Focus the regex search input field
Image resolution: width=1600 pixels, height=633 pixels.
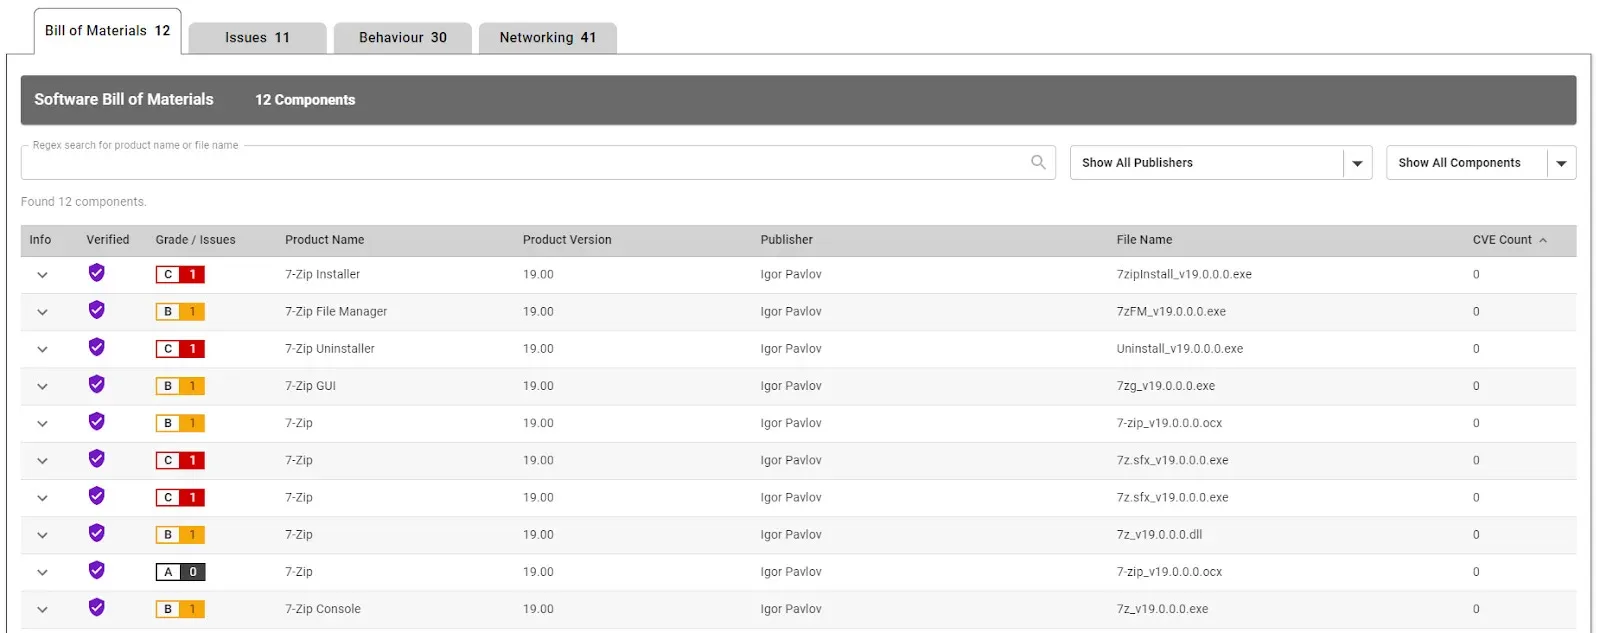(520, 163)
